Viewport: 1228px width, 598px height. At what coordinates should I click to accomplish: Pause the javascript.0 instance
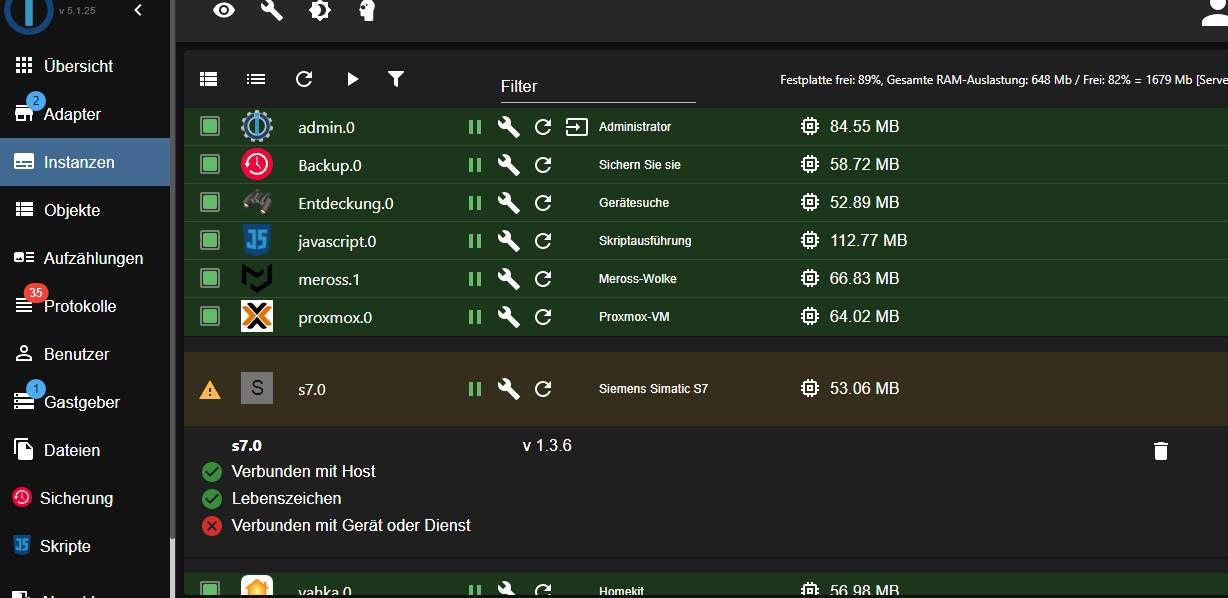click(x=475, y=241)
